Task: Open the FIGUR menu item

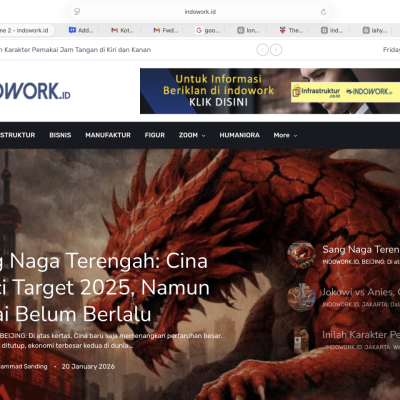Action: (x=155, y=135)
